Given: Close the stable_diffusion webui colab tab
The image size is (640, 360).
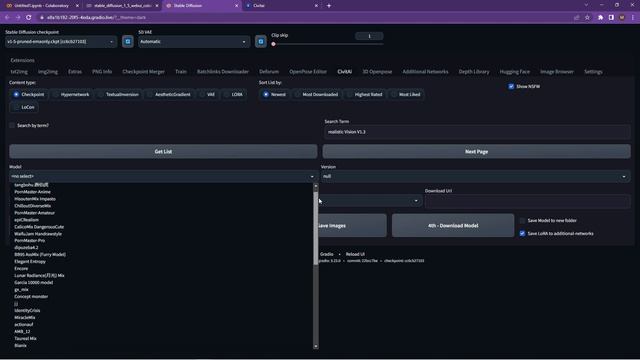Looking at the screenshot, I should coord(157,6).
